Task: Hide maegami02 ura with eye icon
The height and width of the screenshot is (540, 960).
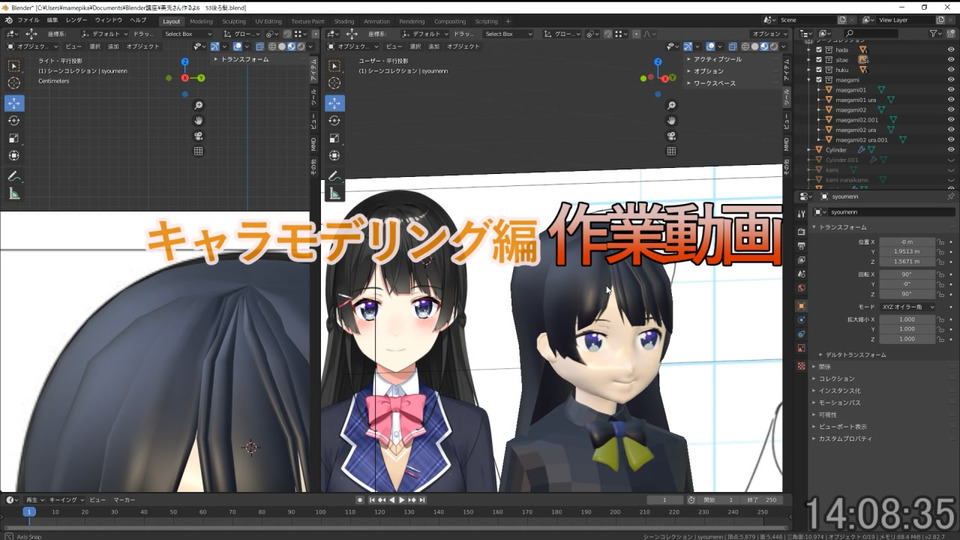Action: (951, 130)
